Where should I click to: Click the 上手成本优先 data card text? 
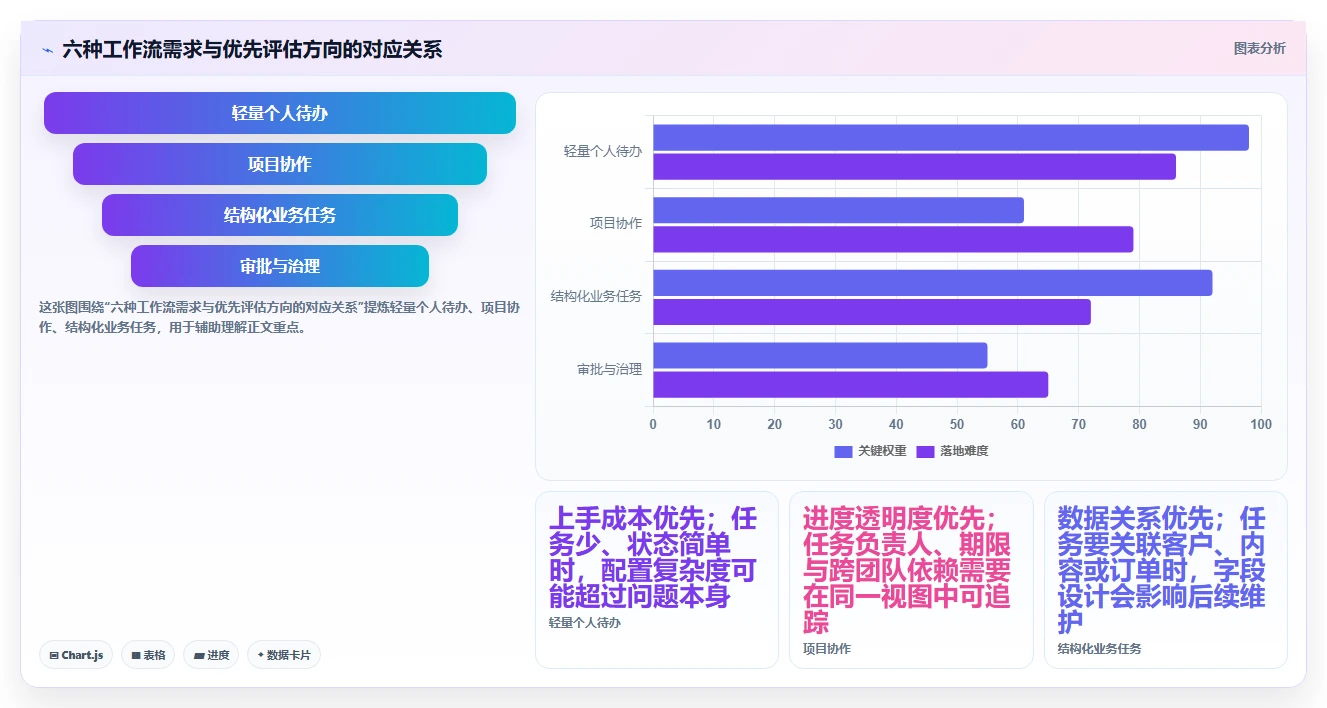(653, 558)
